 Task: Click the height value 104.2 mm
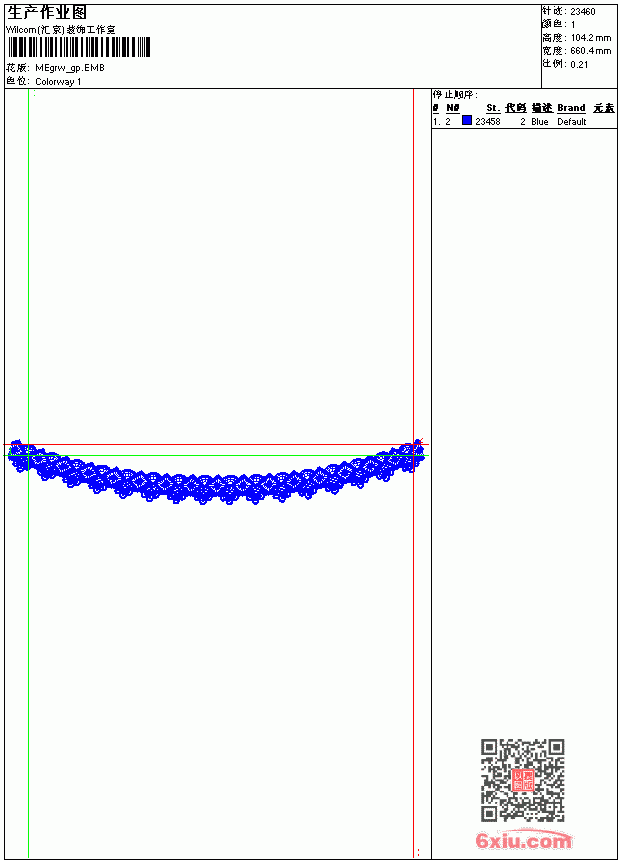[591, 38]
